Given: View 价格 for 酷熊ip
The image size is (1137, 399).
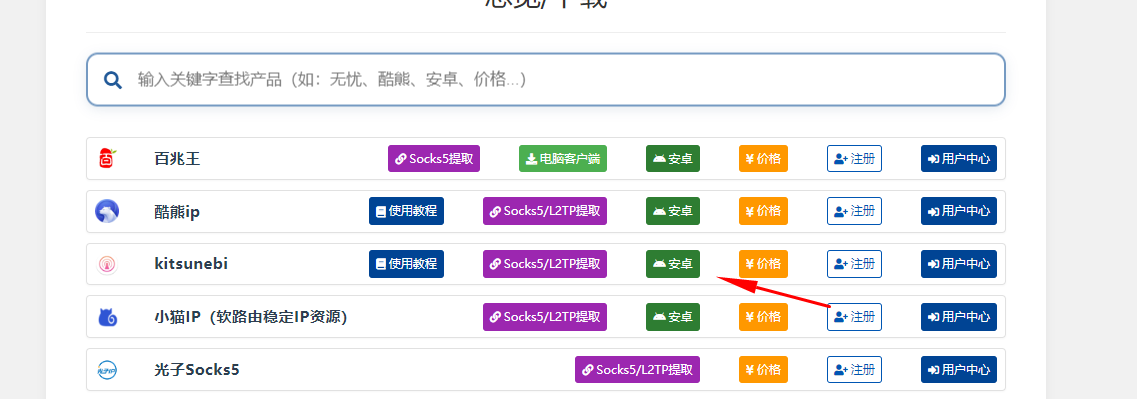Looking at the screenshot, I should click(x=764, y=211).
